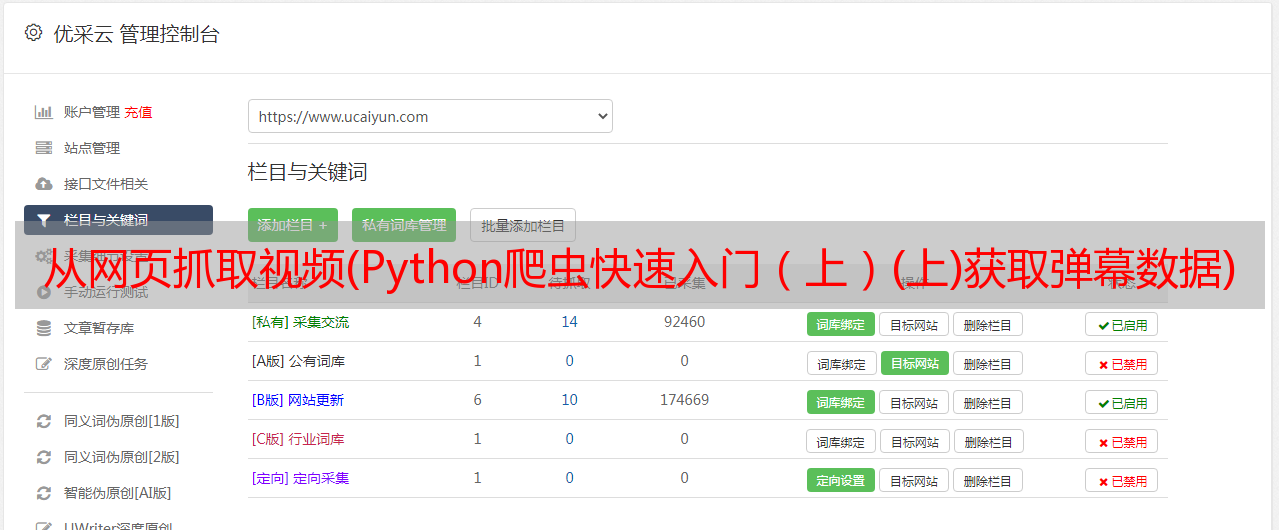The width and height of the screenshot is (1279, 530).
Task: Click 词库绑定 in the 公有词库 row
Action: (x=841, y=363)
